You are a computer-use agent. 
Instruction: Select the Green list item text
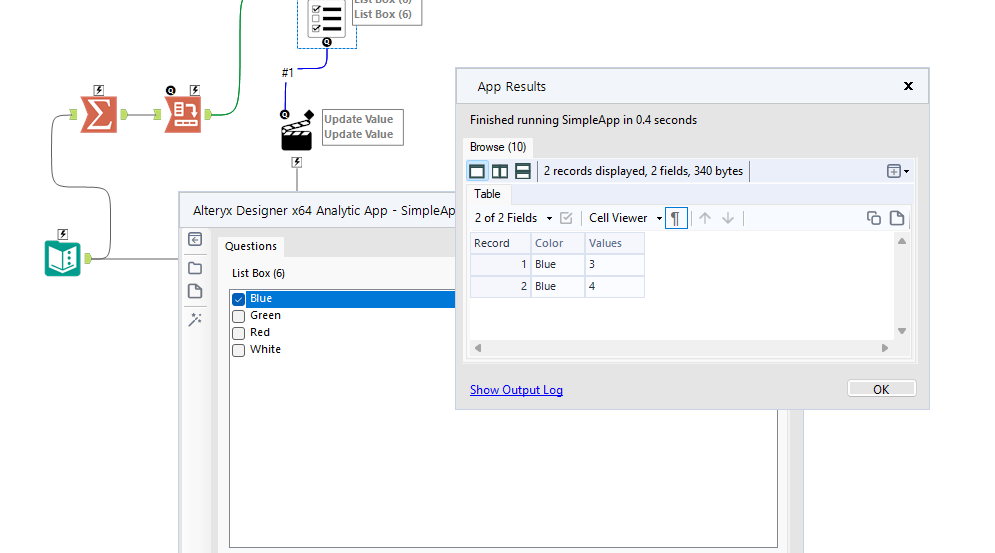[x=265, y=316]
